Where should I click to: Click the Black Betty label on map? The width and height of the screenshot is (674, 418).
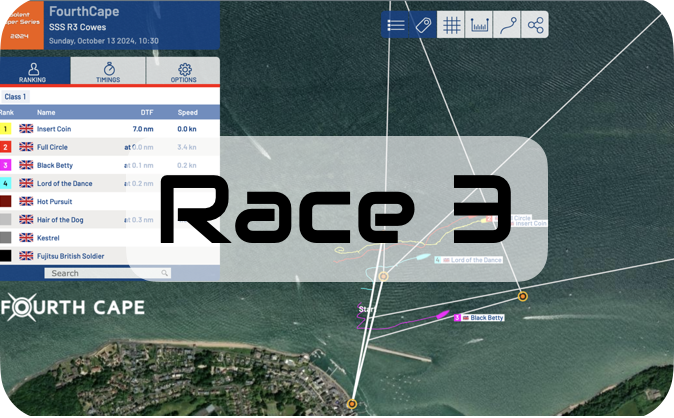pos(486,318)
